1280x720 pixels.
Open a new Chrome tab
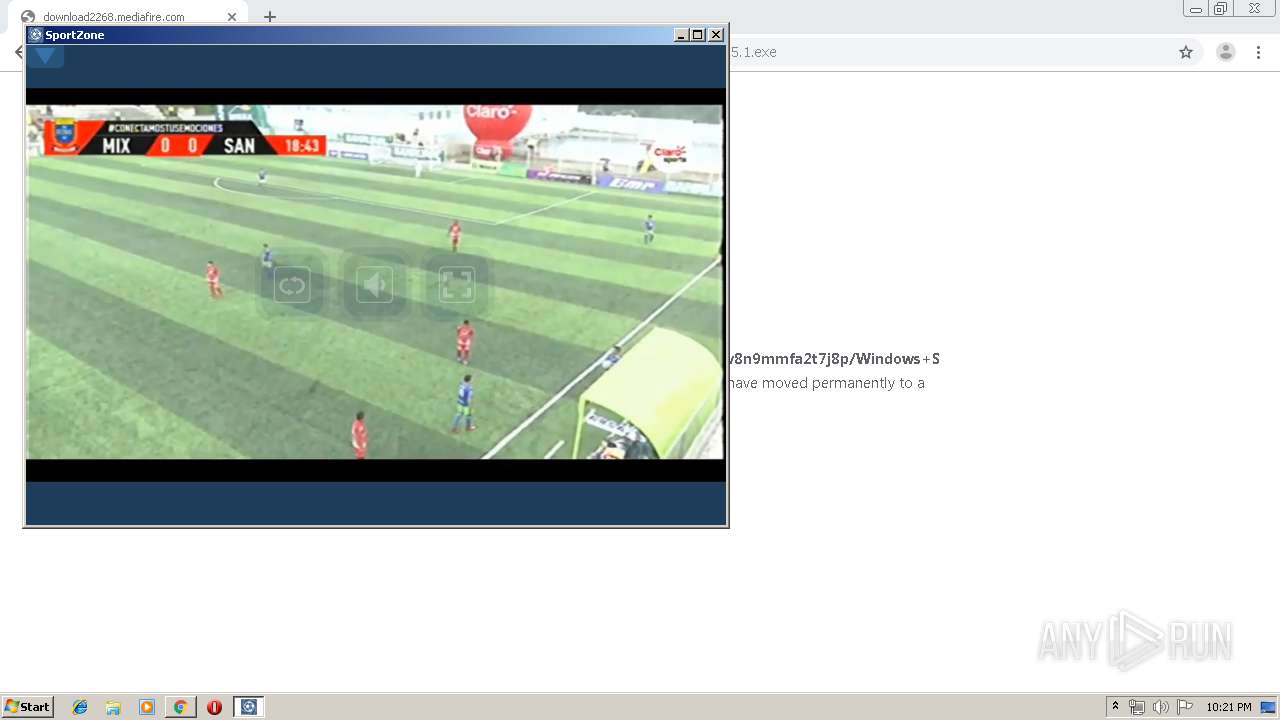(270, 17)
